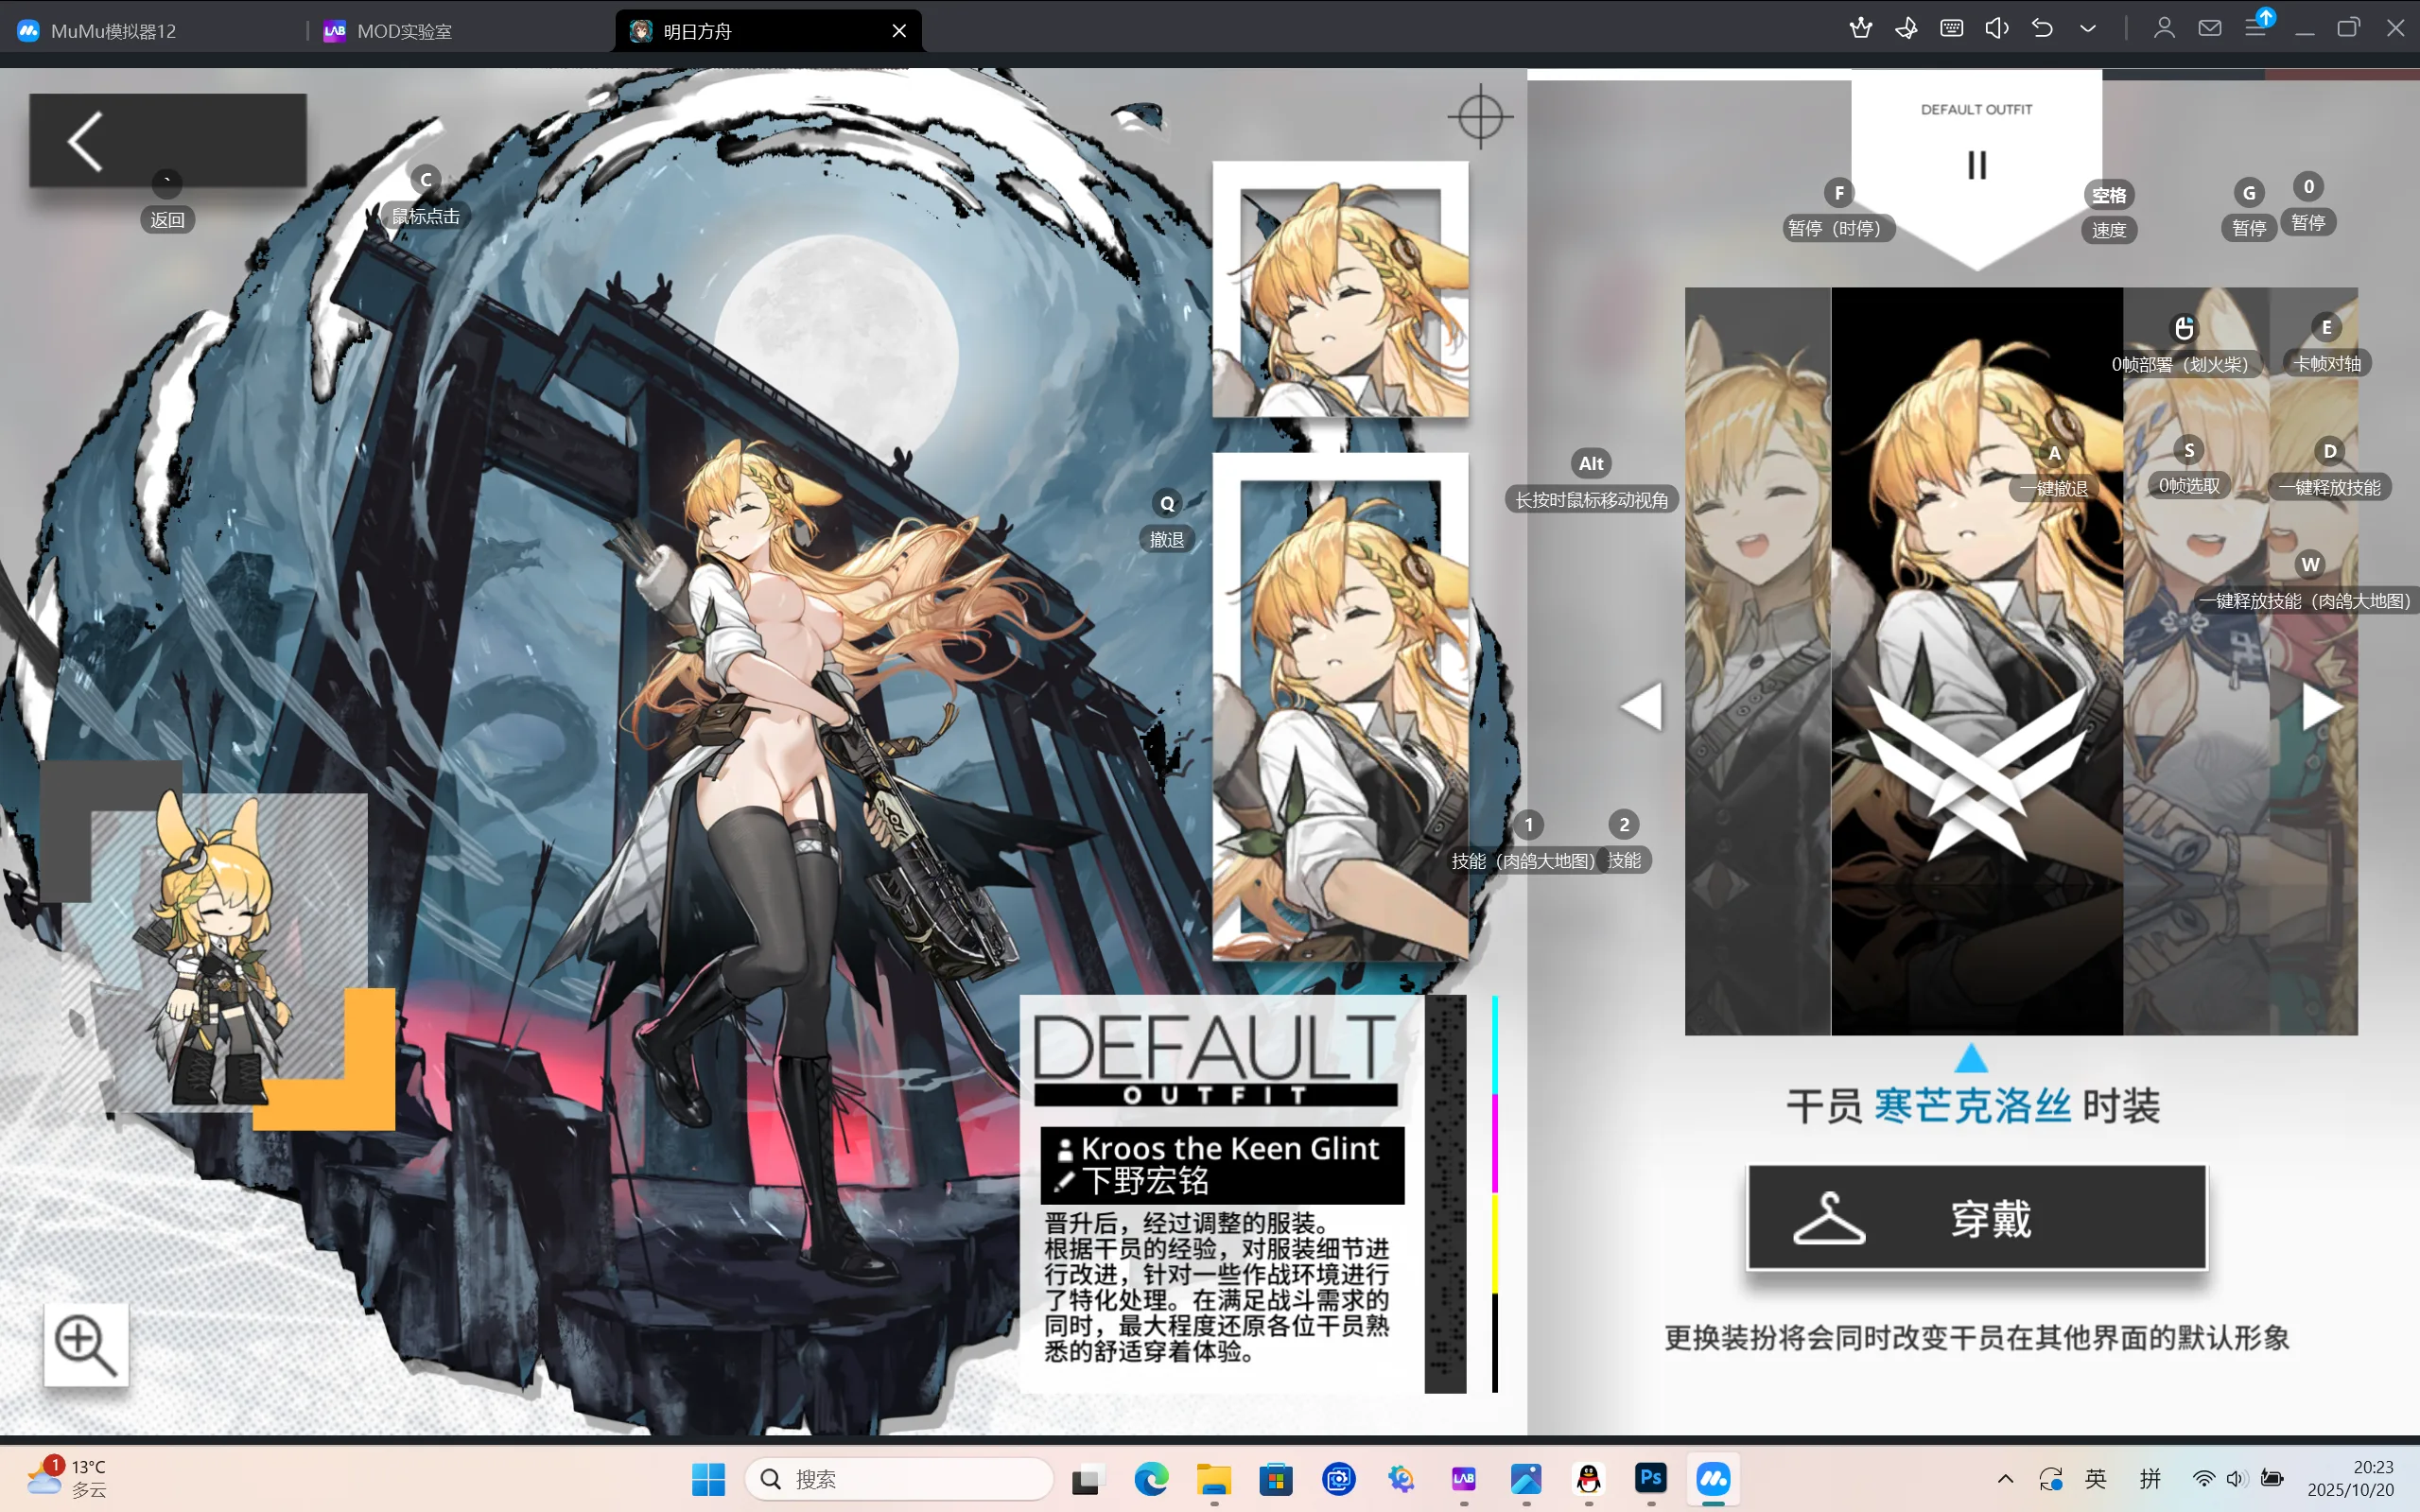Expand emulator toolbar dropdown chevron
The height and width of the screenshot is (1512, 2420).
(x=2088, y=28)
